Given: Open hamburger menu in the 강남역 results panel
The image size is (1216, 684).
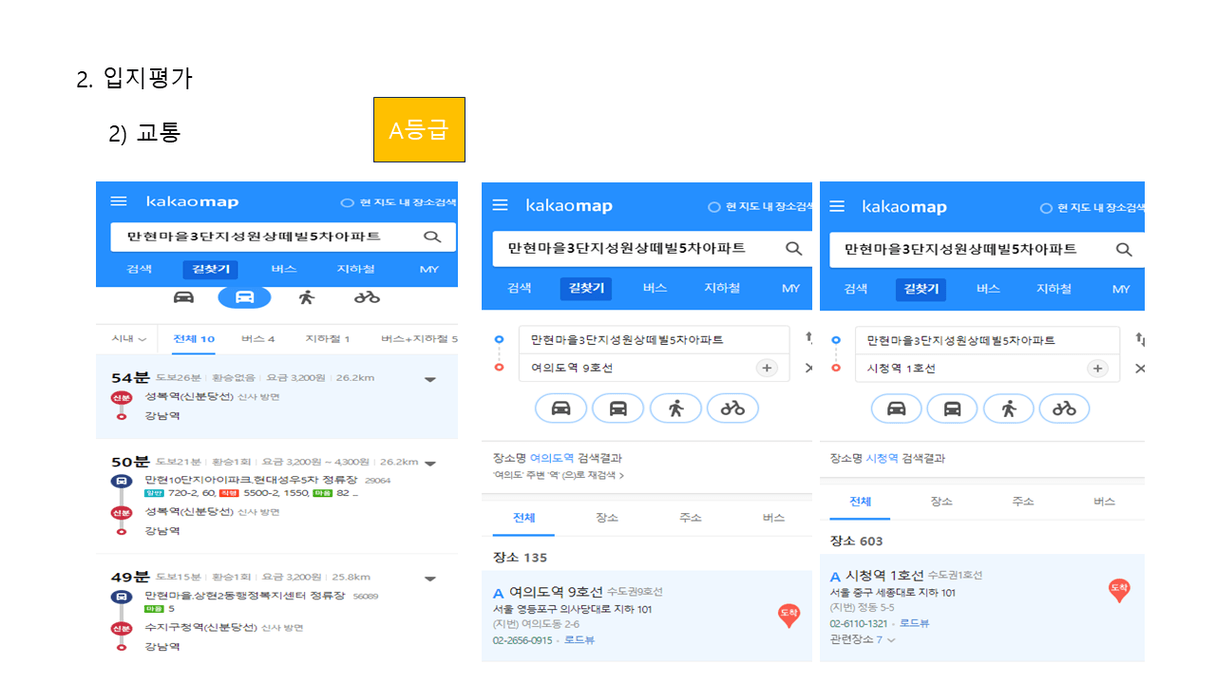Looking at the screenshot, I should point(119,201).
